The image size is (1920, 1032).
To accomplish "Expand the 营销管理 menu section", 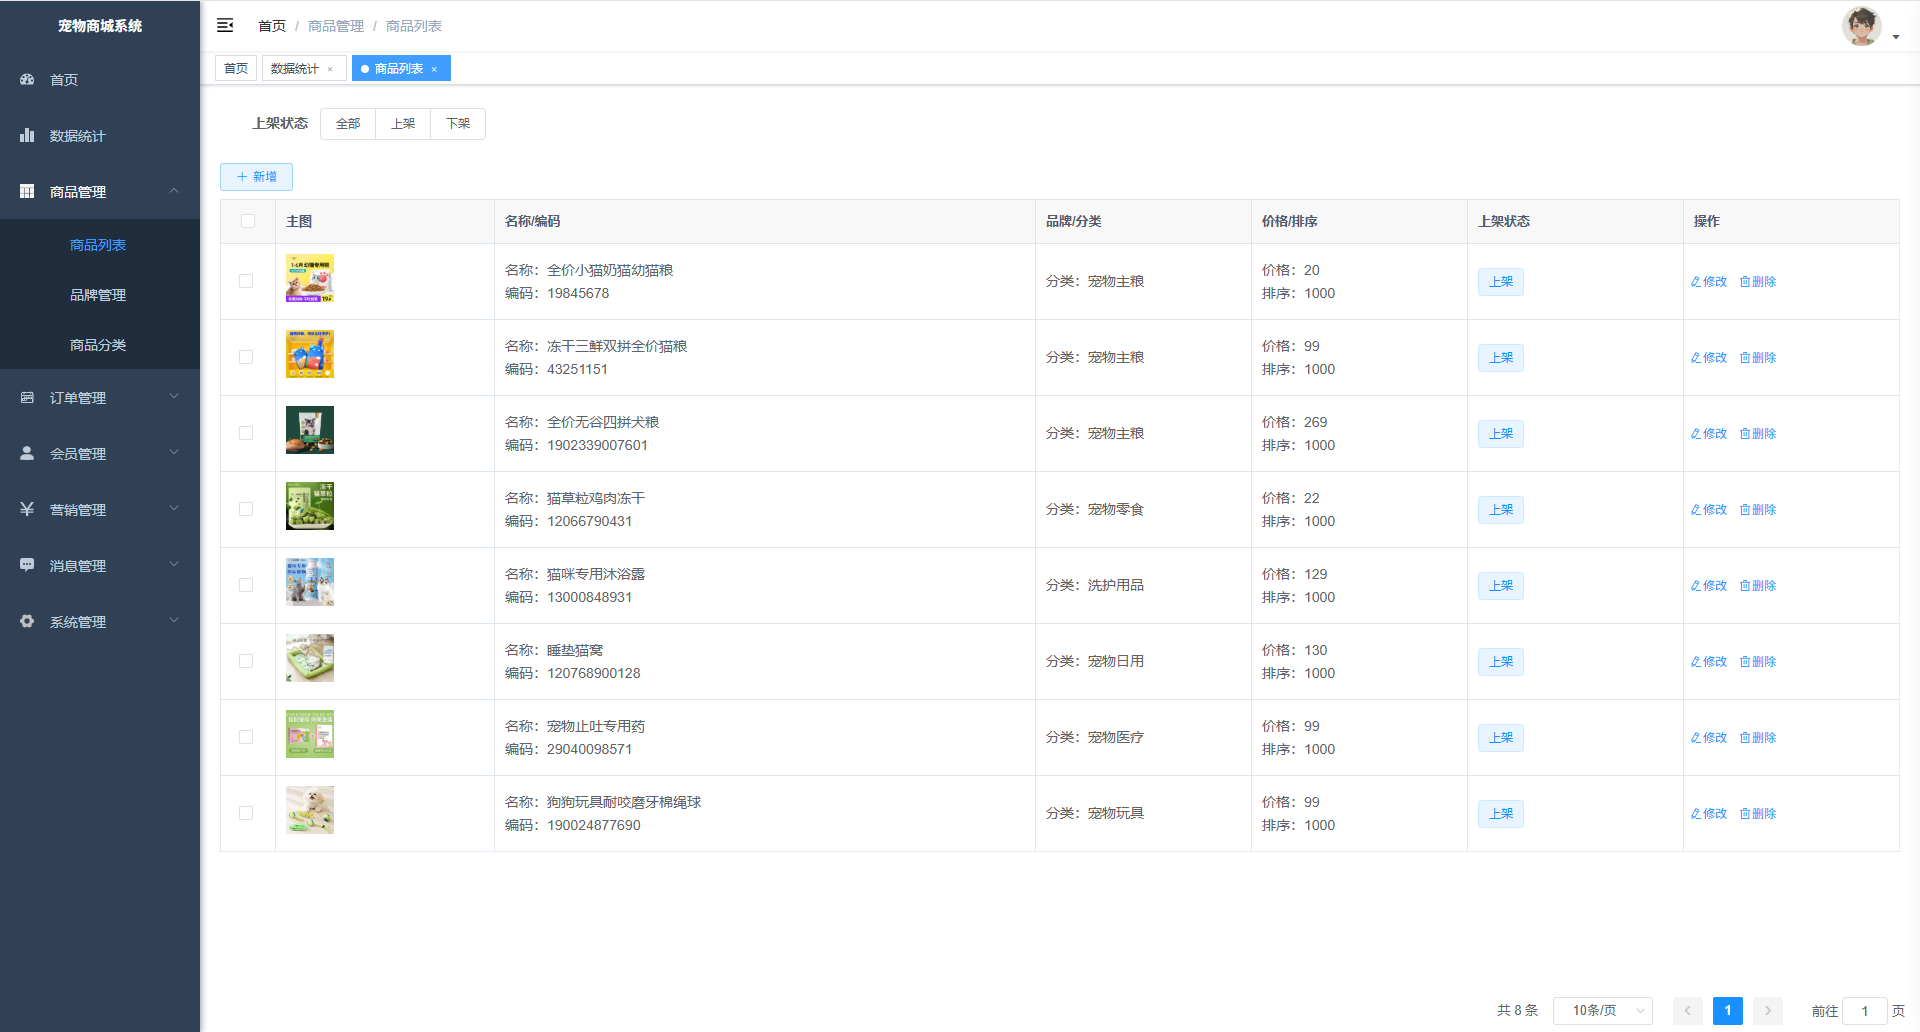I will (x=100, y=509).
